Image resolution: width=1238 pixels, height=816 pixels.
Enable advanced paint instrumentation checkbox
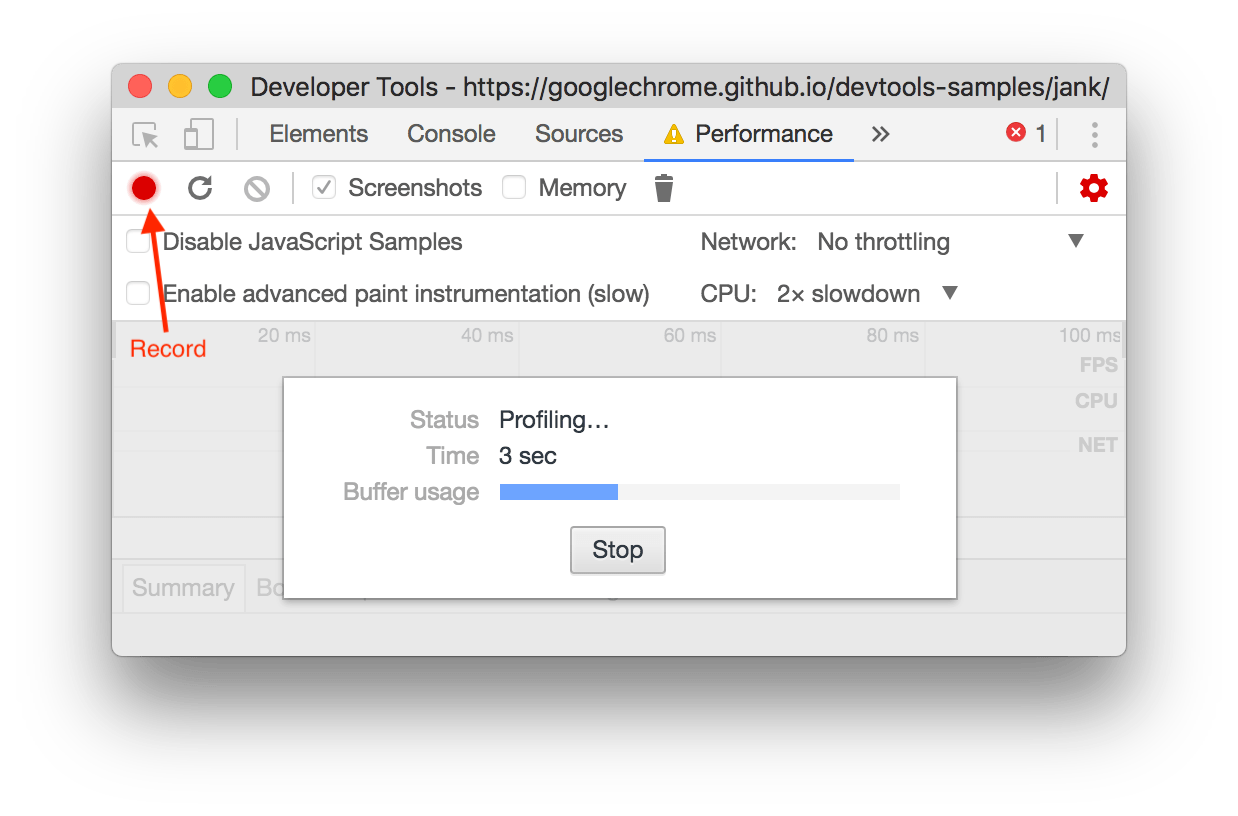[138, 293]
